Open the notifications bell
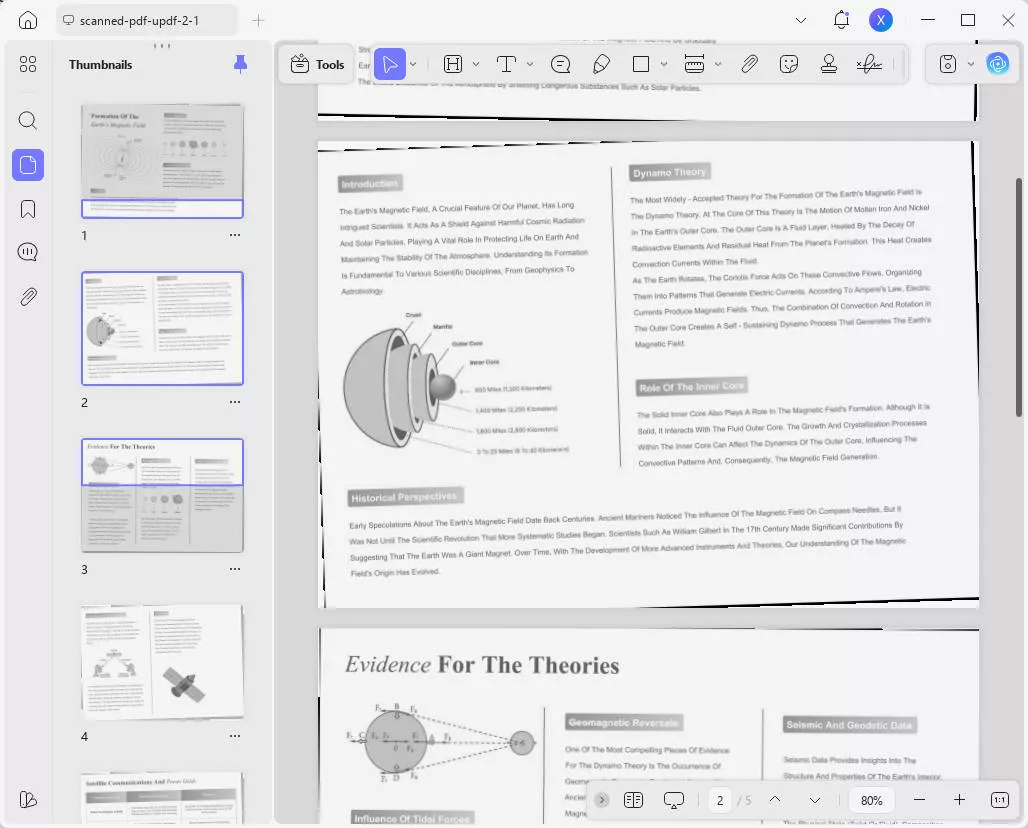Screen dimensions: 1028x828 point(841,20)
